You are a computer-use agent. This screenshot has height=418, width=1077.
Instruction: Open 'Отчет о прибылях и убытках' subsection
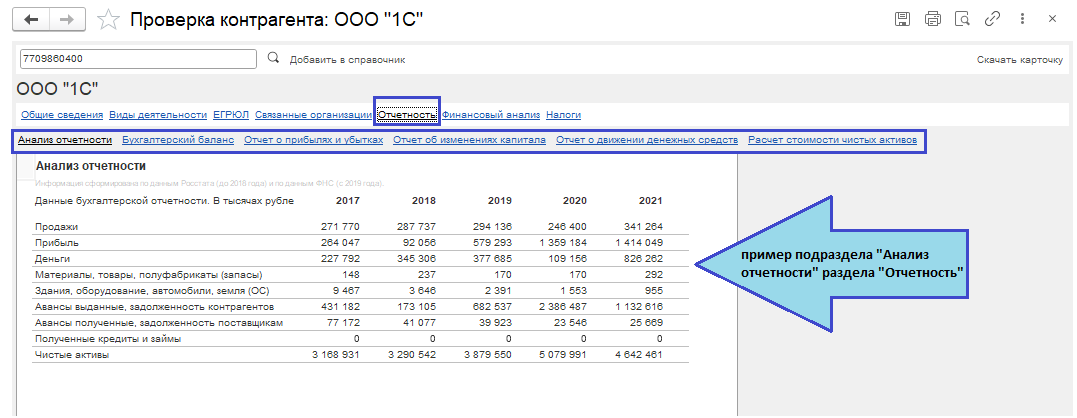pos(314,140)
